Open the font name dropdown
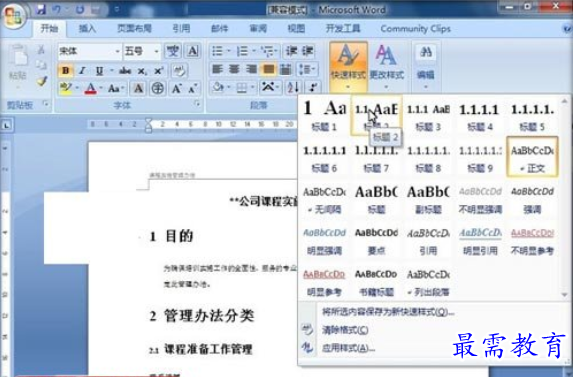 pos(118,51)
